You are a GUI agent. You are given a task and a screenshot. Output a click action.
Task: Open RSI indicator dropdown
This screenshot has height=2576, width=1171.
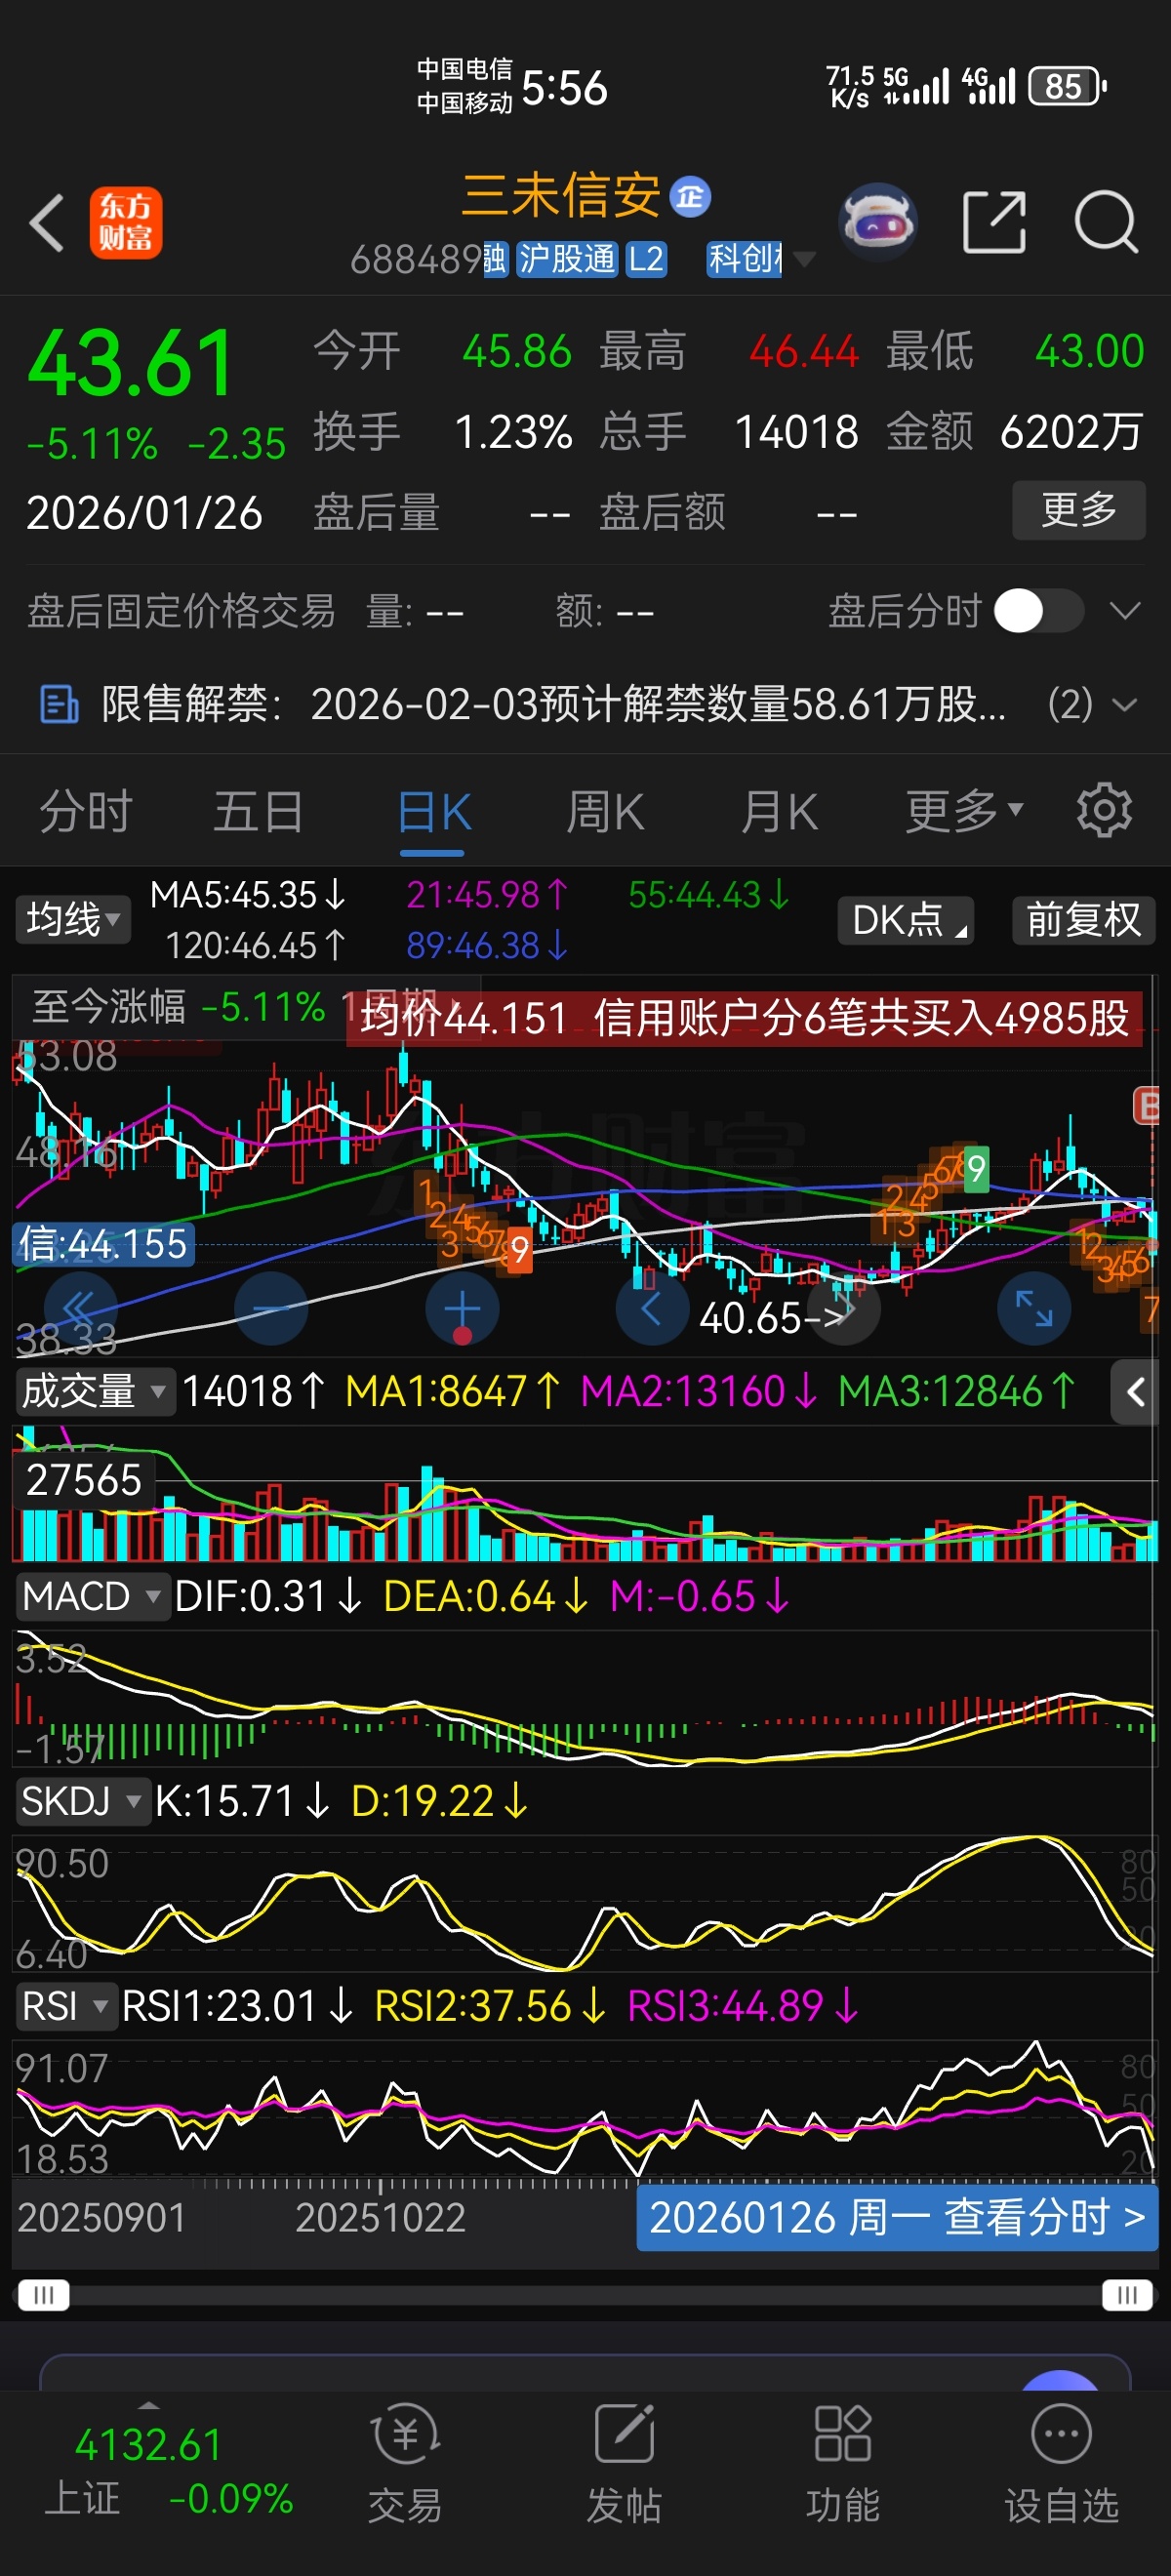[x=66, y=2006]
